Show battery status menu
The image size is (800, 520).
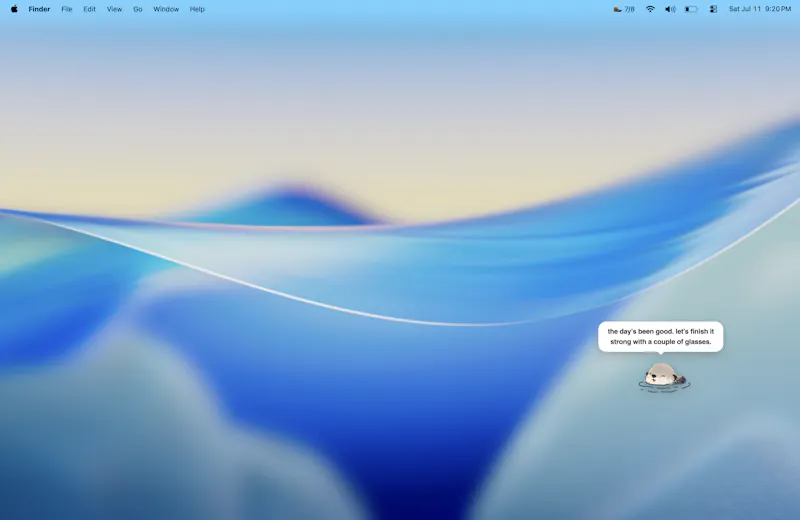pos(691,9)
